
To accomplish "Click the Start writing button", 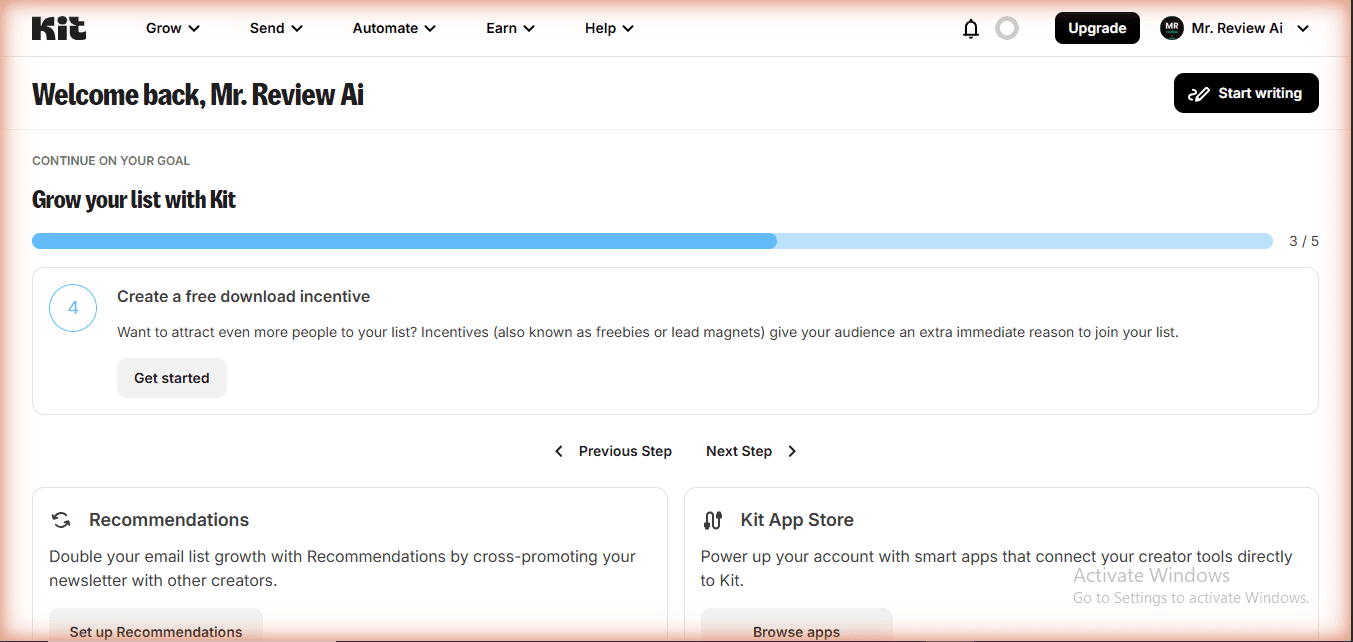I will point(1246,93).
